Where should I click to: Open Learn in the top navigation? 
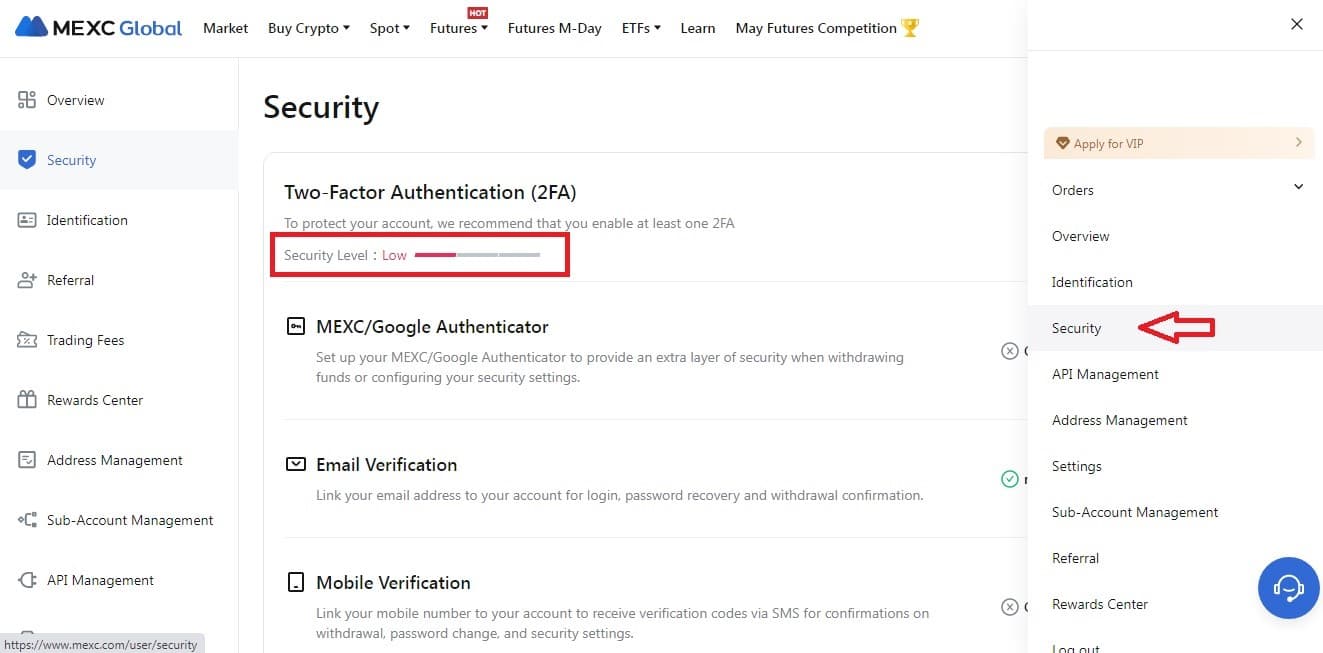click(698, 28)
